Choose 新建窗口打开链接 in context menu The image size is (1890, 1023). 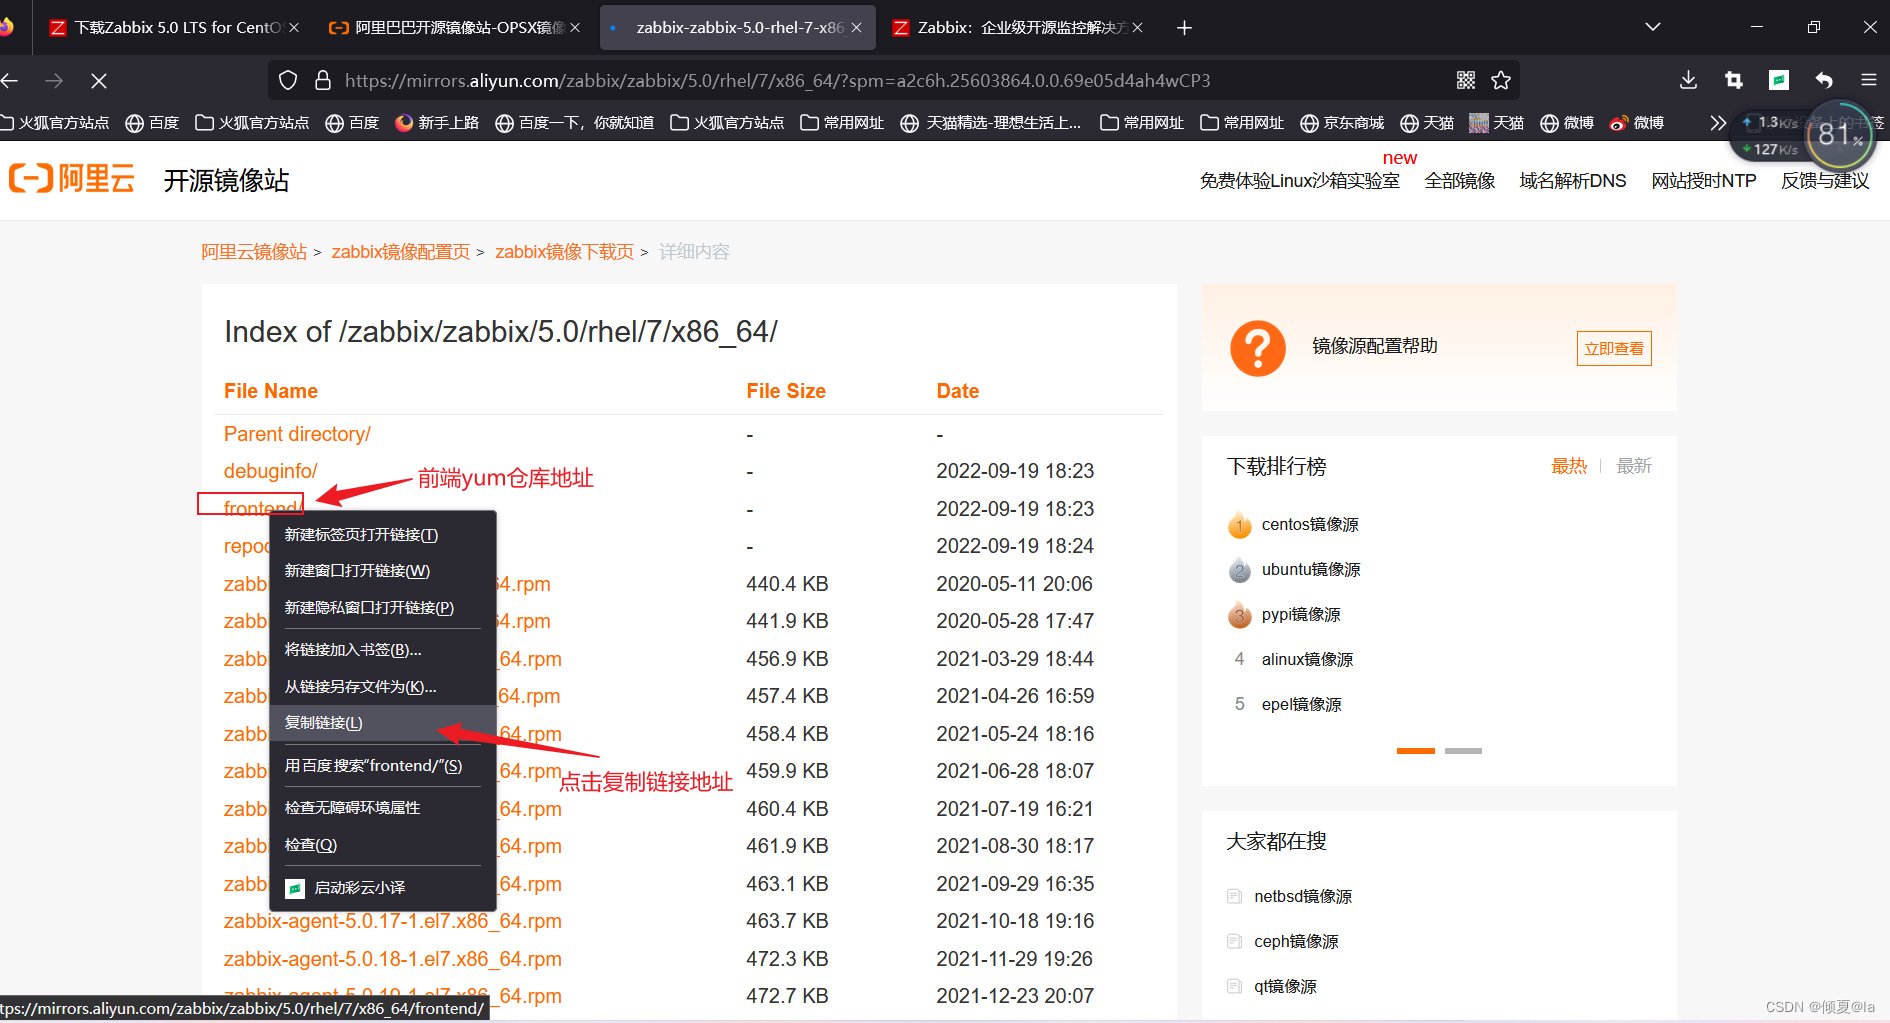click(x=383, y=571)
